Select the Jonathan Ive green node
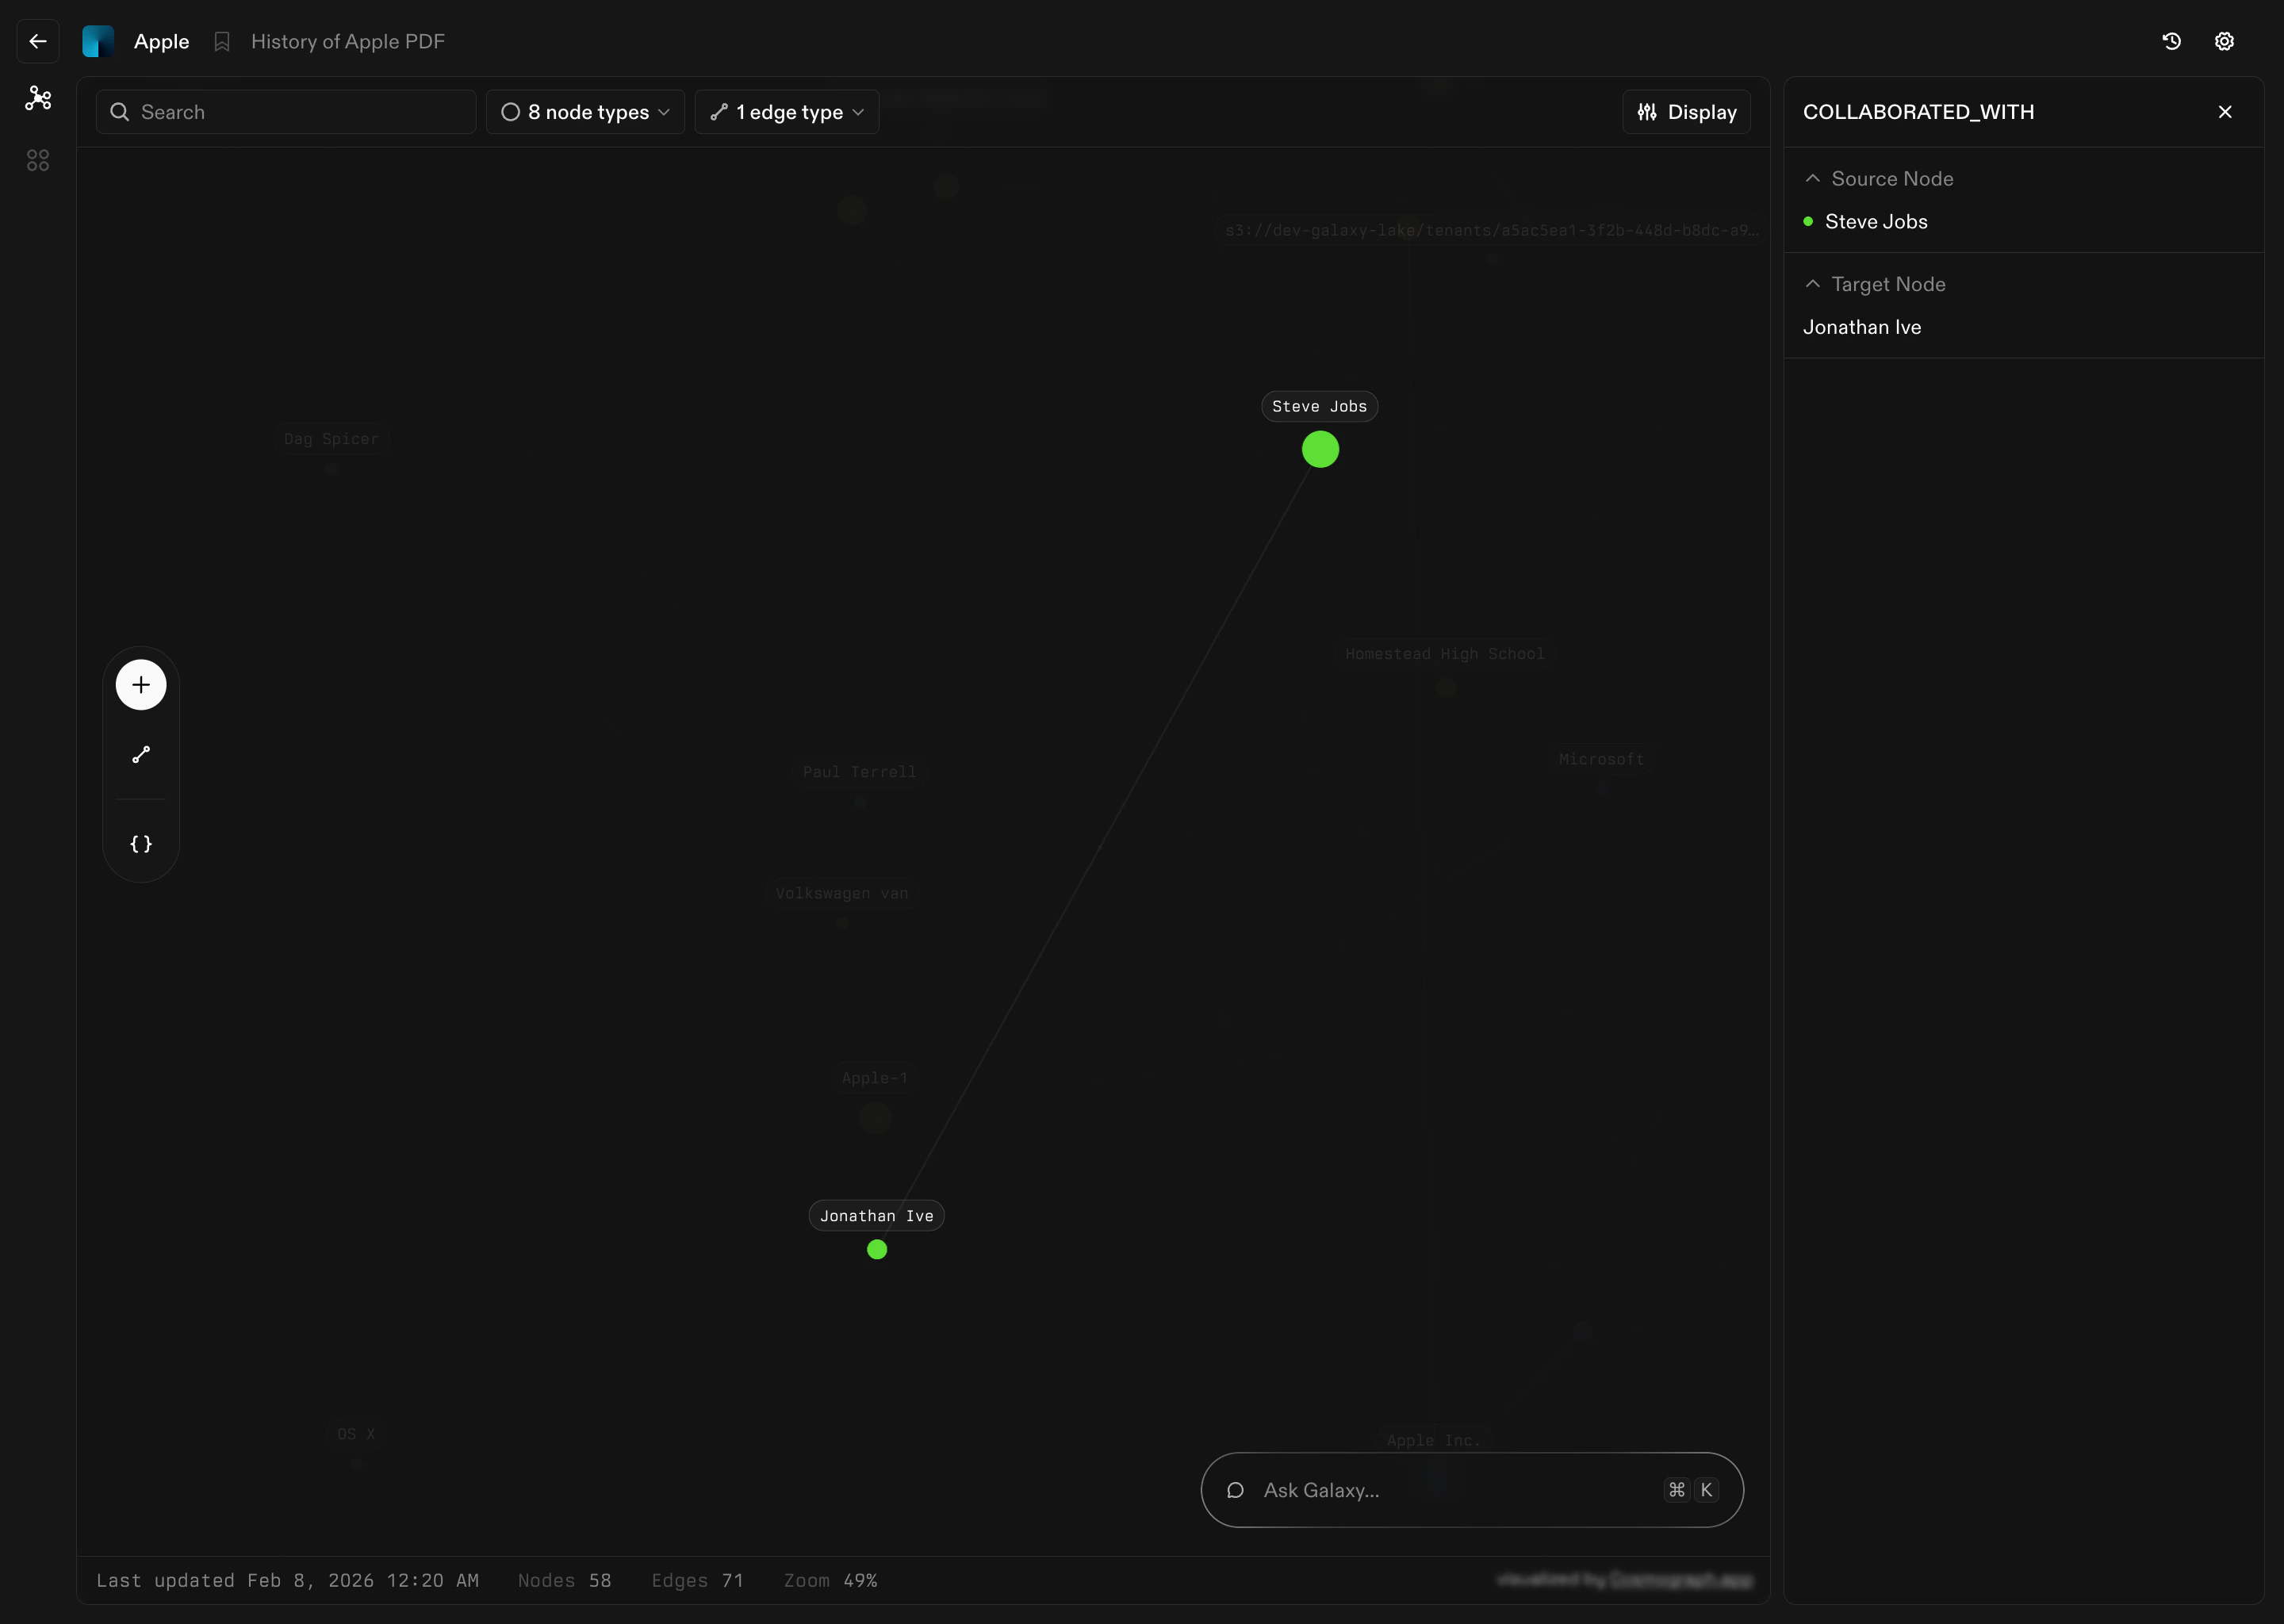The width and height of the screenshot is (2284, 1624). click(x=877, y=1249)
